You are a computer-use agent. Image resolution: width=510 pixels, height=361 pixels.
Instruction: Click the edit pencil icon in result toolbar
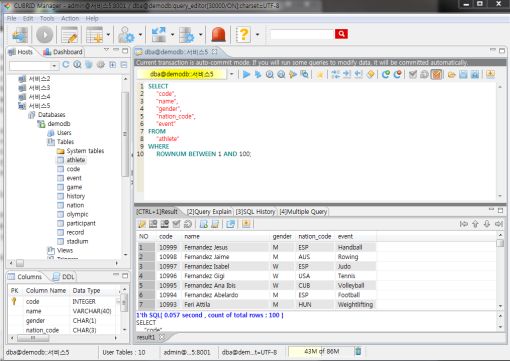[142, 224]
